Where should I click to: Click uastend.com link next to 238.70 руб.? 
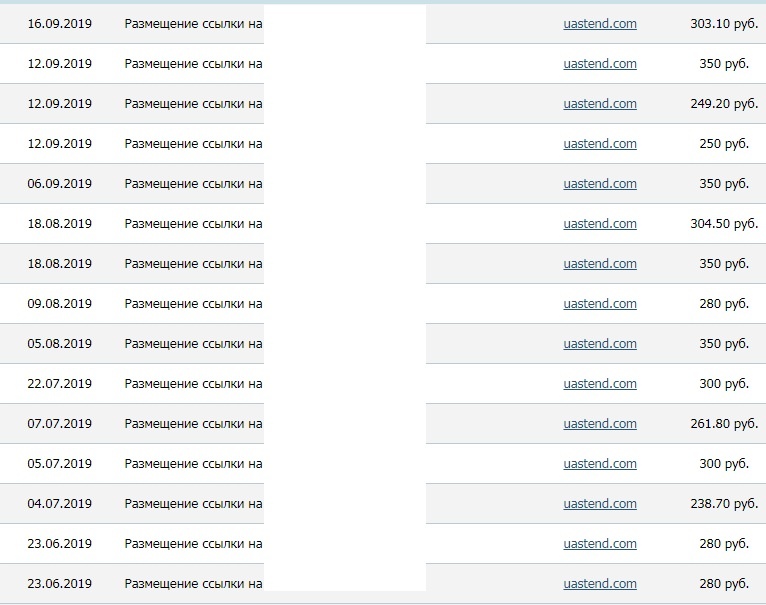click(600, 504)
